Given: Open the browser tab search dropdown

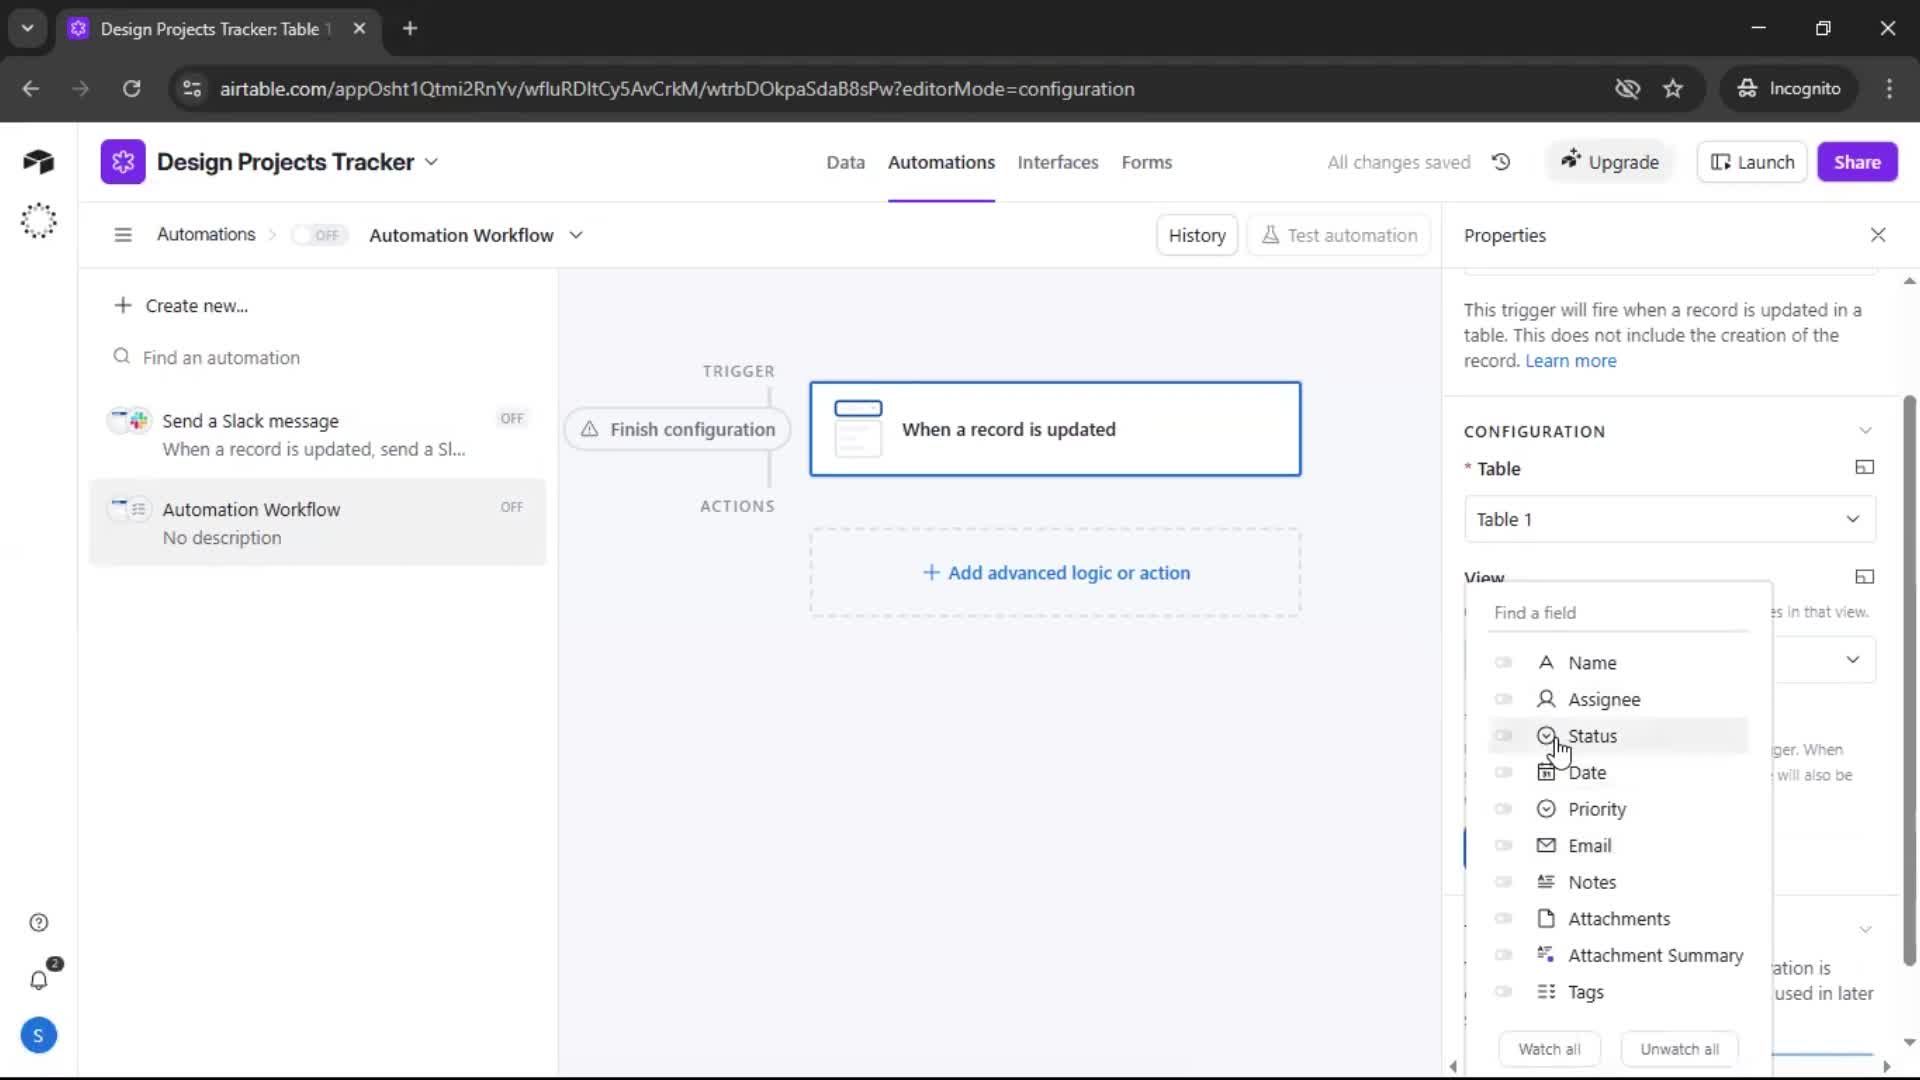Looking at the screenshot, I should (28, 28).
